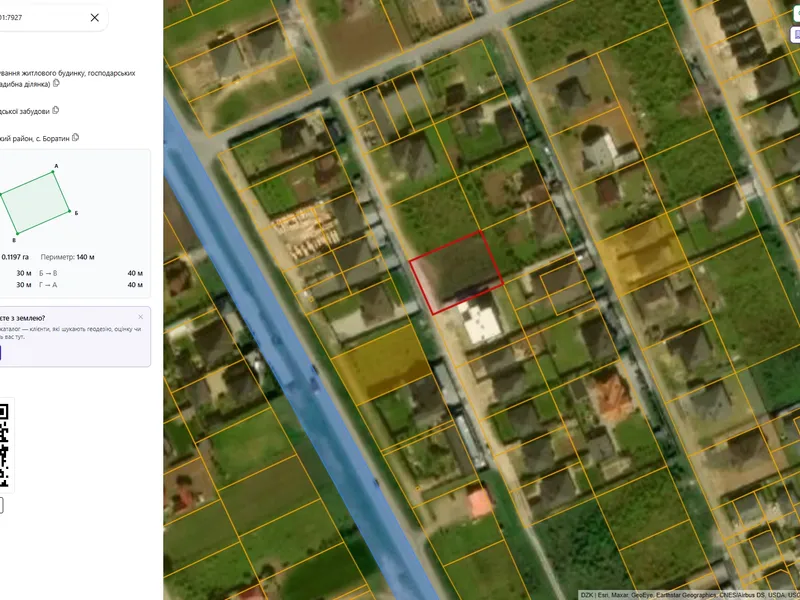Click the Esri, Maxar map attribution text
Viewport: 800px width, 600px height.
690,595
